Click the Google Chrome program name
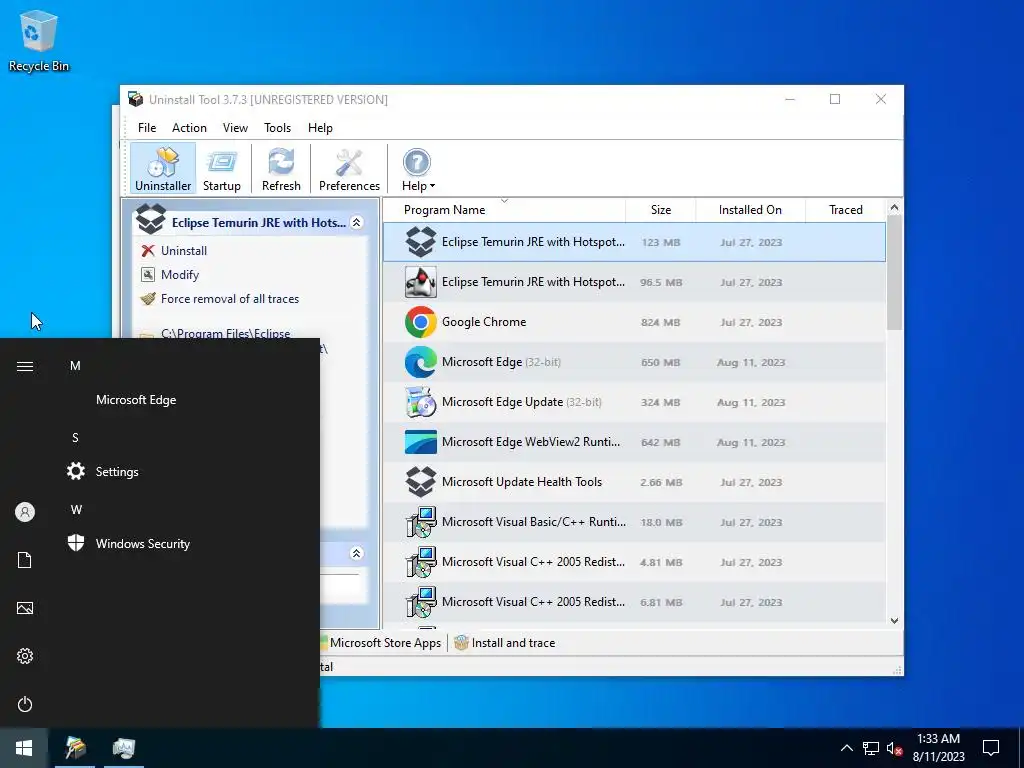This screenshot has width=1024, height=768. click(x=484, y=322)
